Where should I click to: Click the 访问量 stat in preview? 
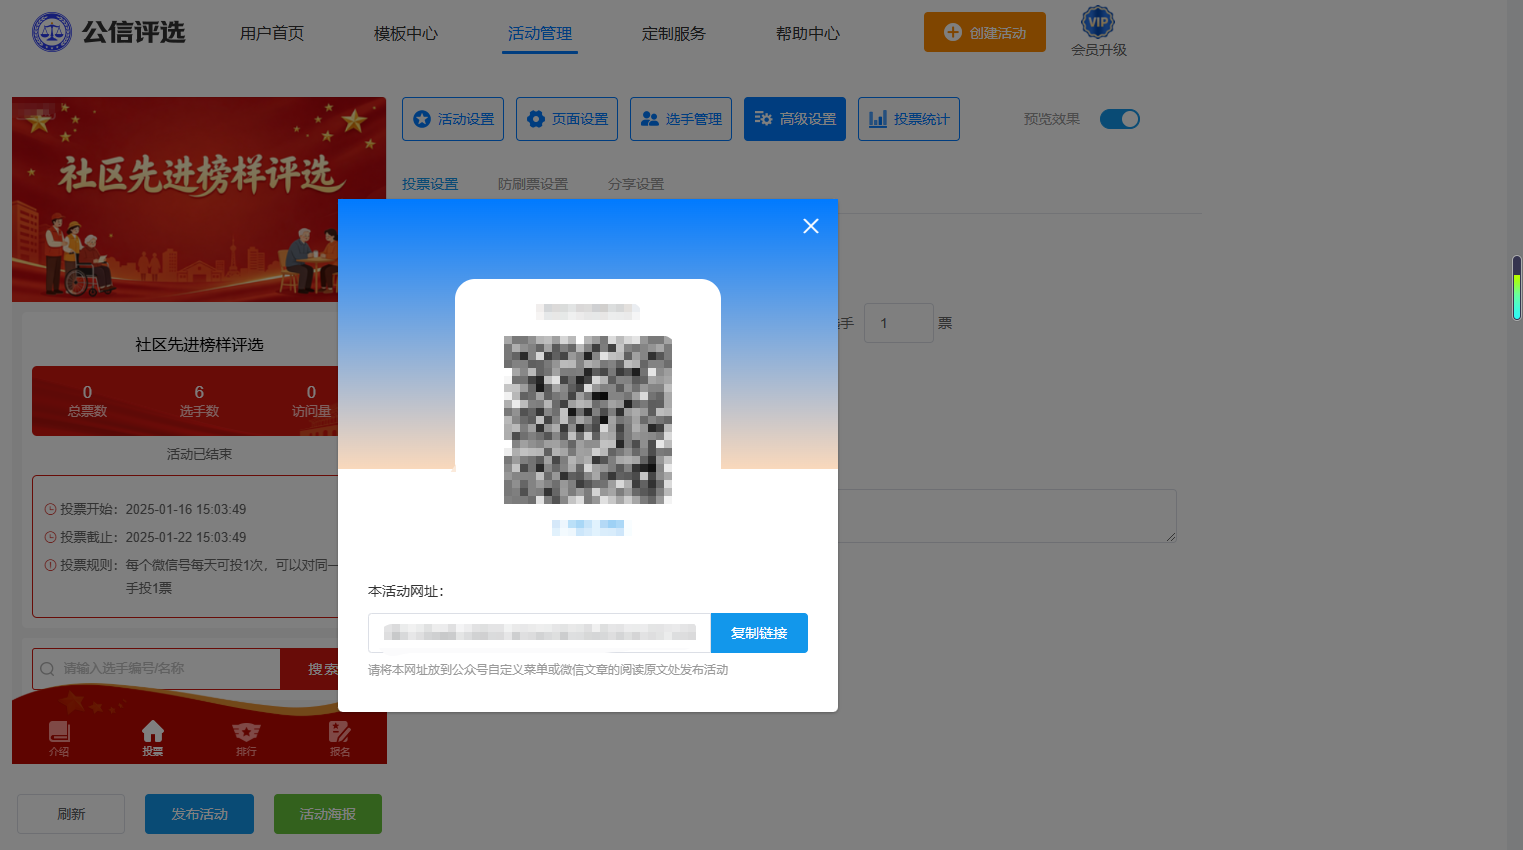[311, 401]
